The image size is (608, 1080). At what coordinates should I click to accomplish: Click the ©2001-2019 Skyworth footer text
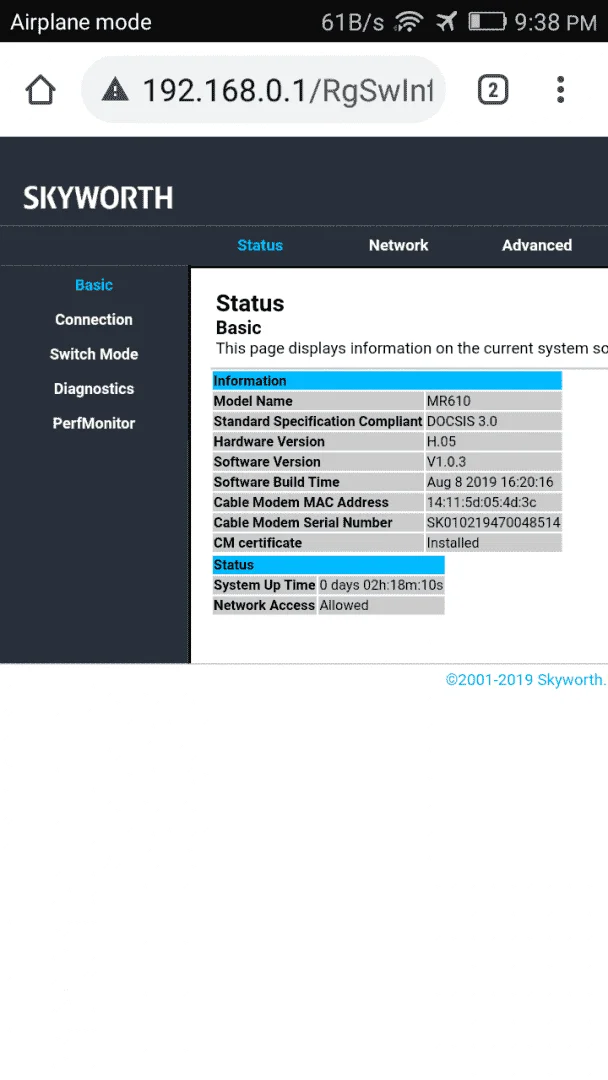pyautogui.click(x=525, y=680)
